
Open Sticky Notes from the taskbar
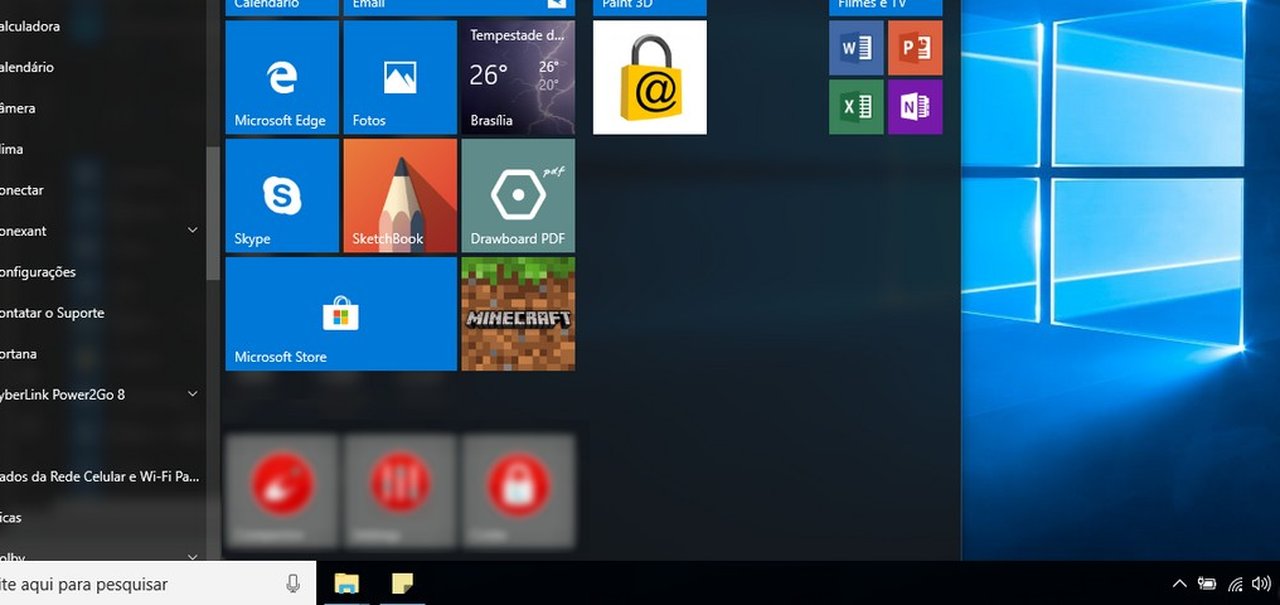pos(403,584)
